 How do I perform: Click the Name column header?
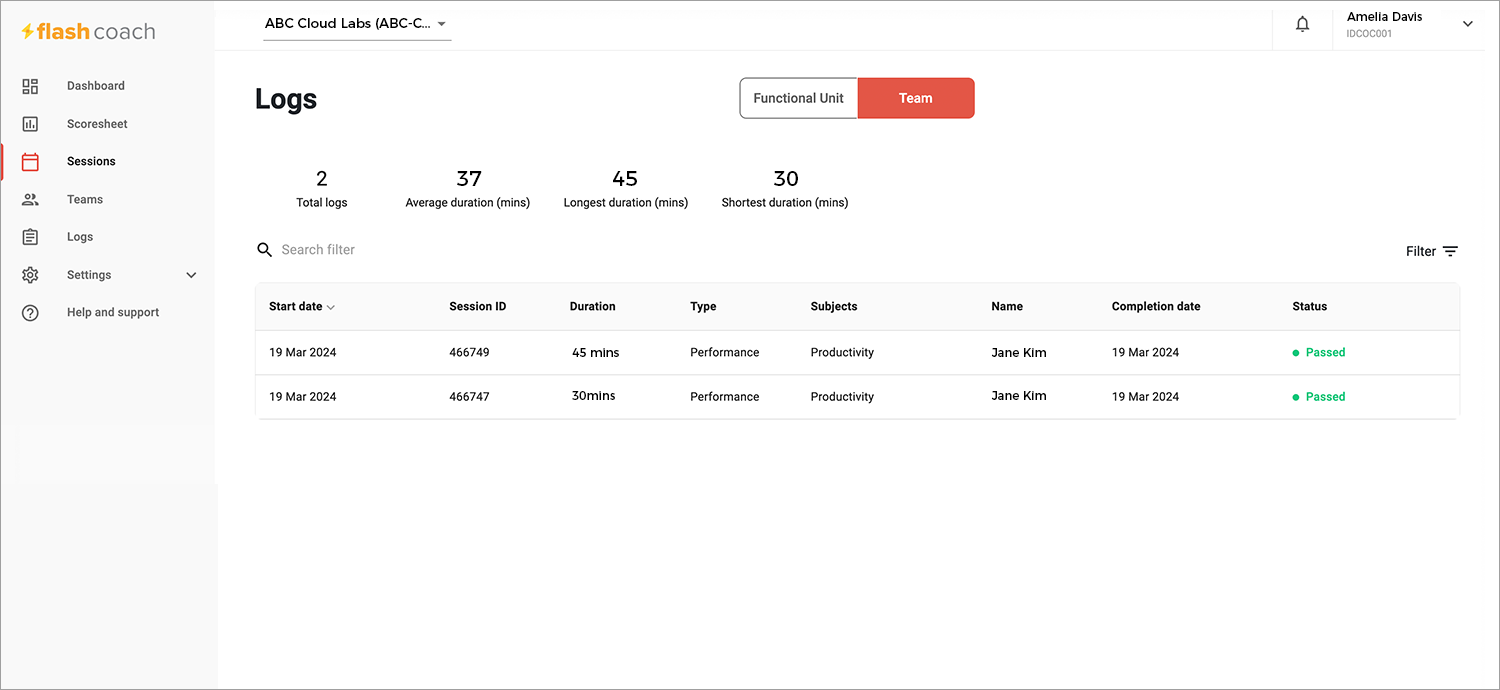click(1007, 307)
